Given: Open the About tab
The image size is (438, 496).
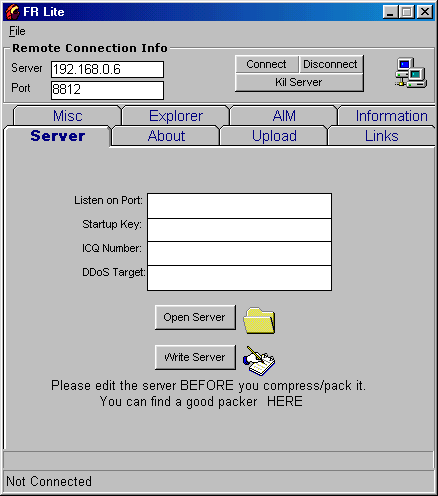Looking at the screenshot, I should coord(166,136).
